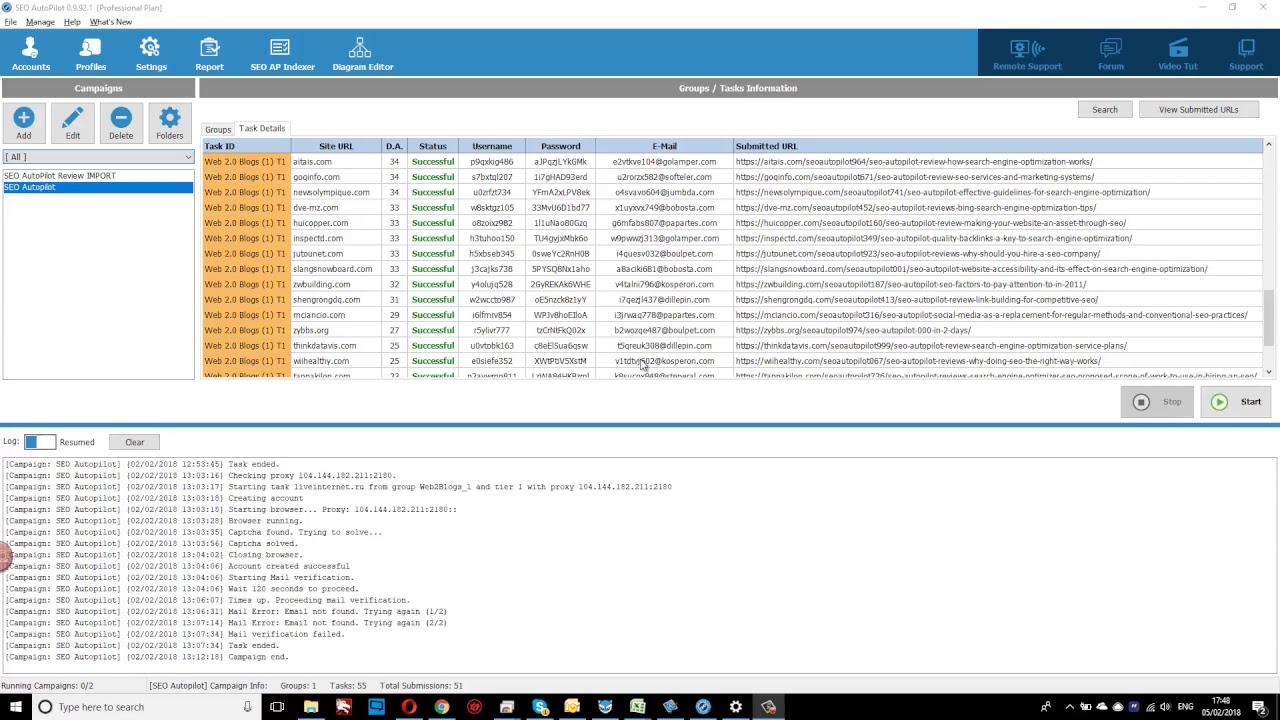Select the newsolympique.com site cell

(336, 192)
